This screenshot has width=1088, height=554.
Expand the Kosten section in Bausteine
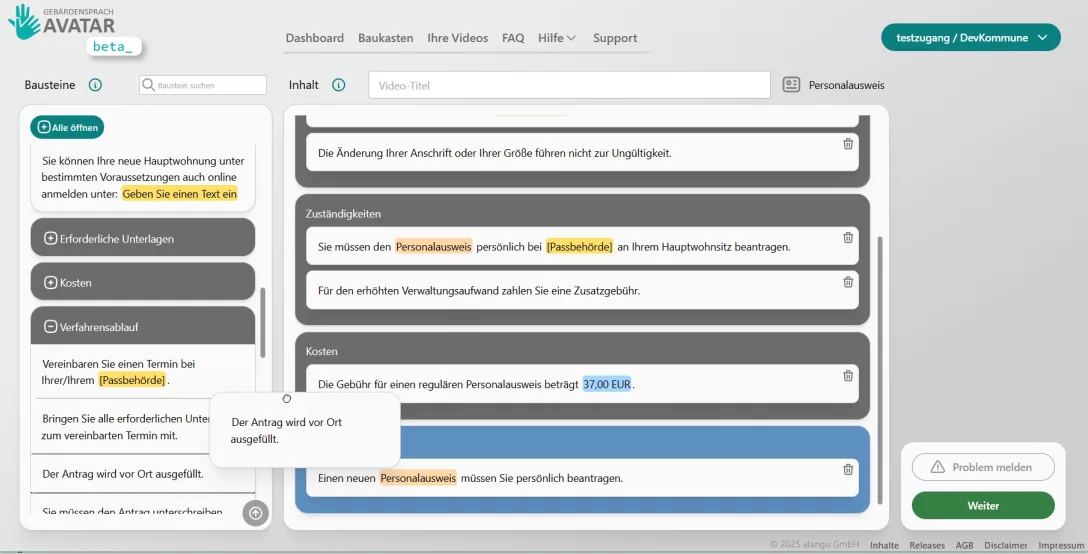[x=51, y=283]
